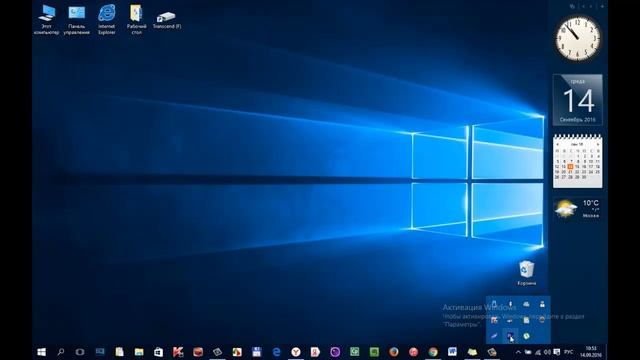Click the green icon in tray popup

tap(526, 336)
